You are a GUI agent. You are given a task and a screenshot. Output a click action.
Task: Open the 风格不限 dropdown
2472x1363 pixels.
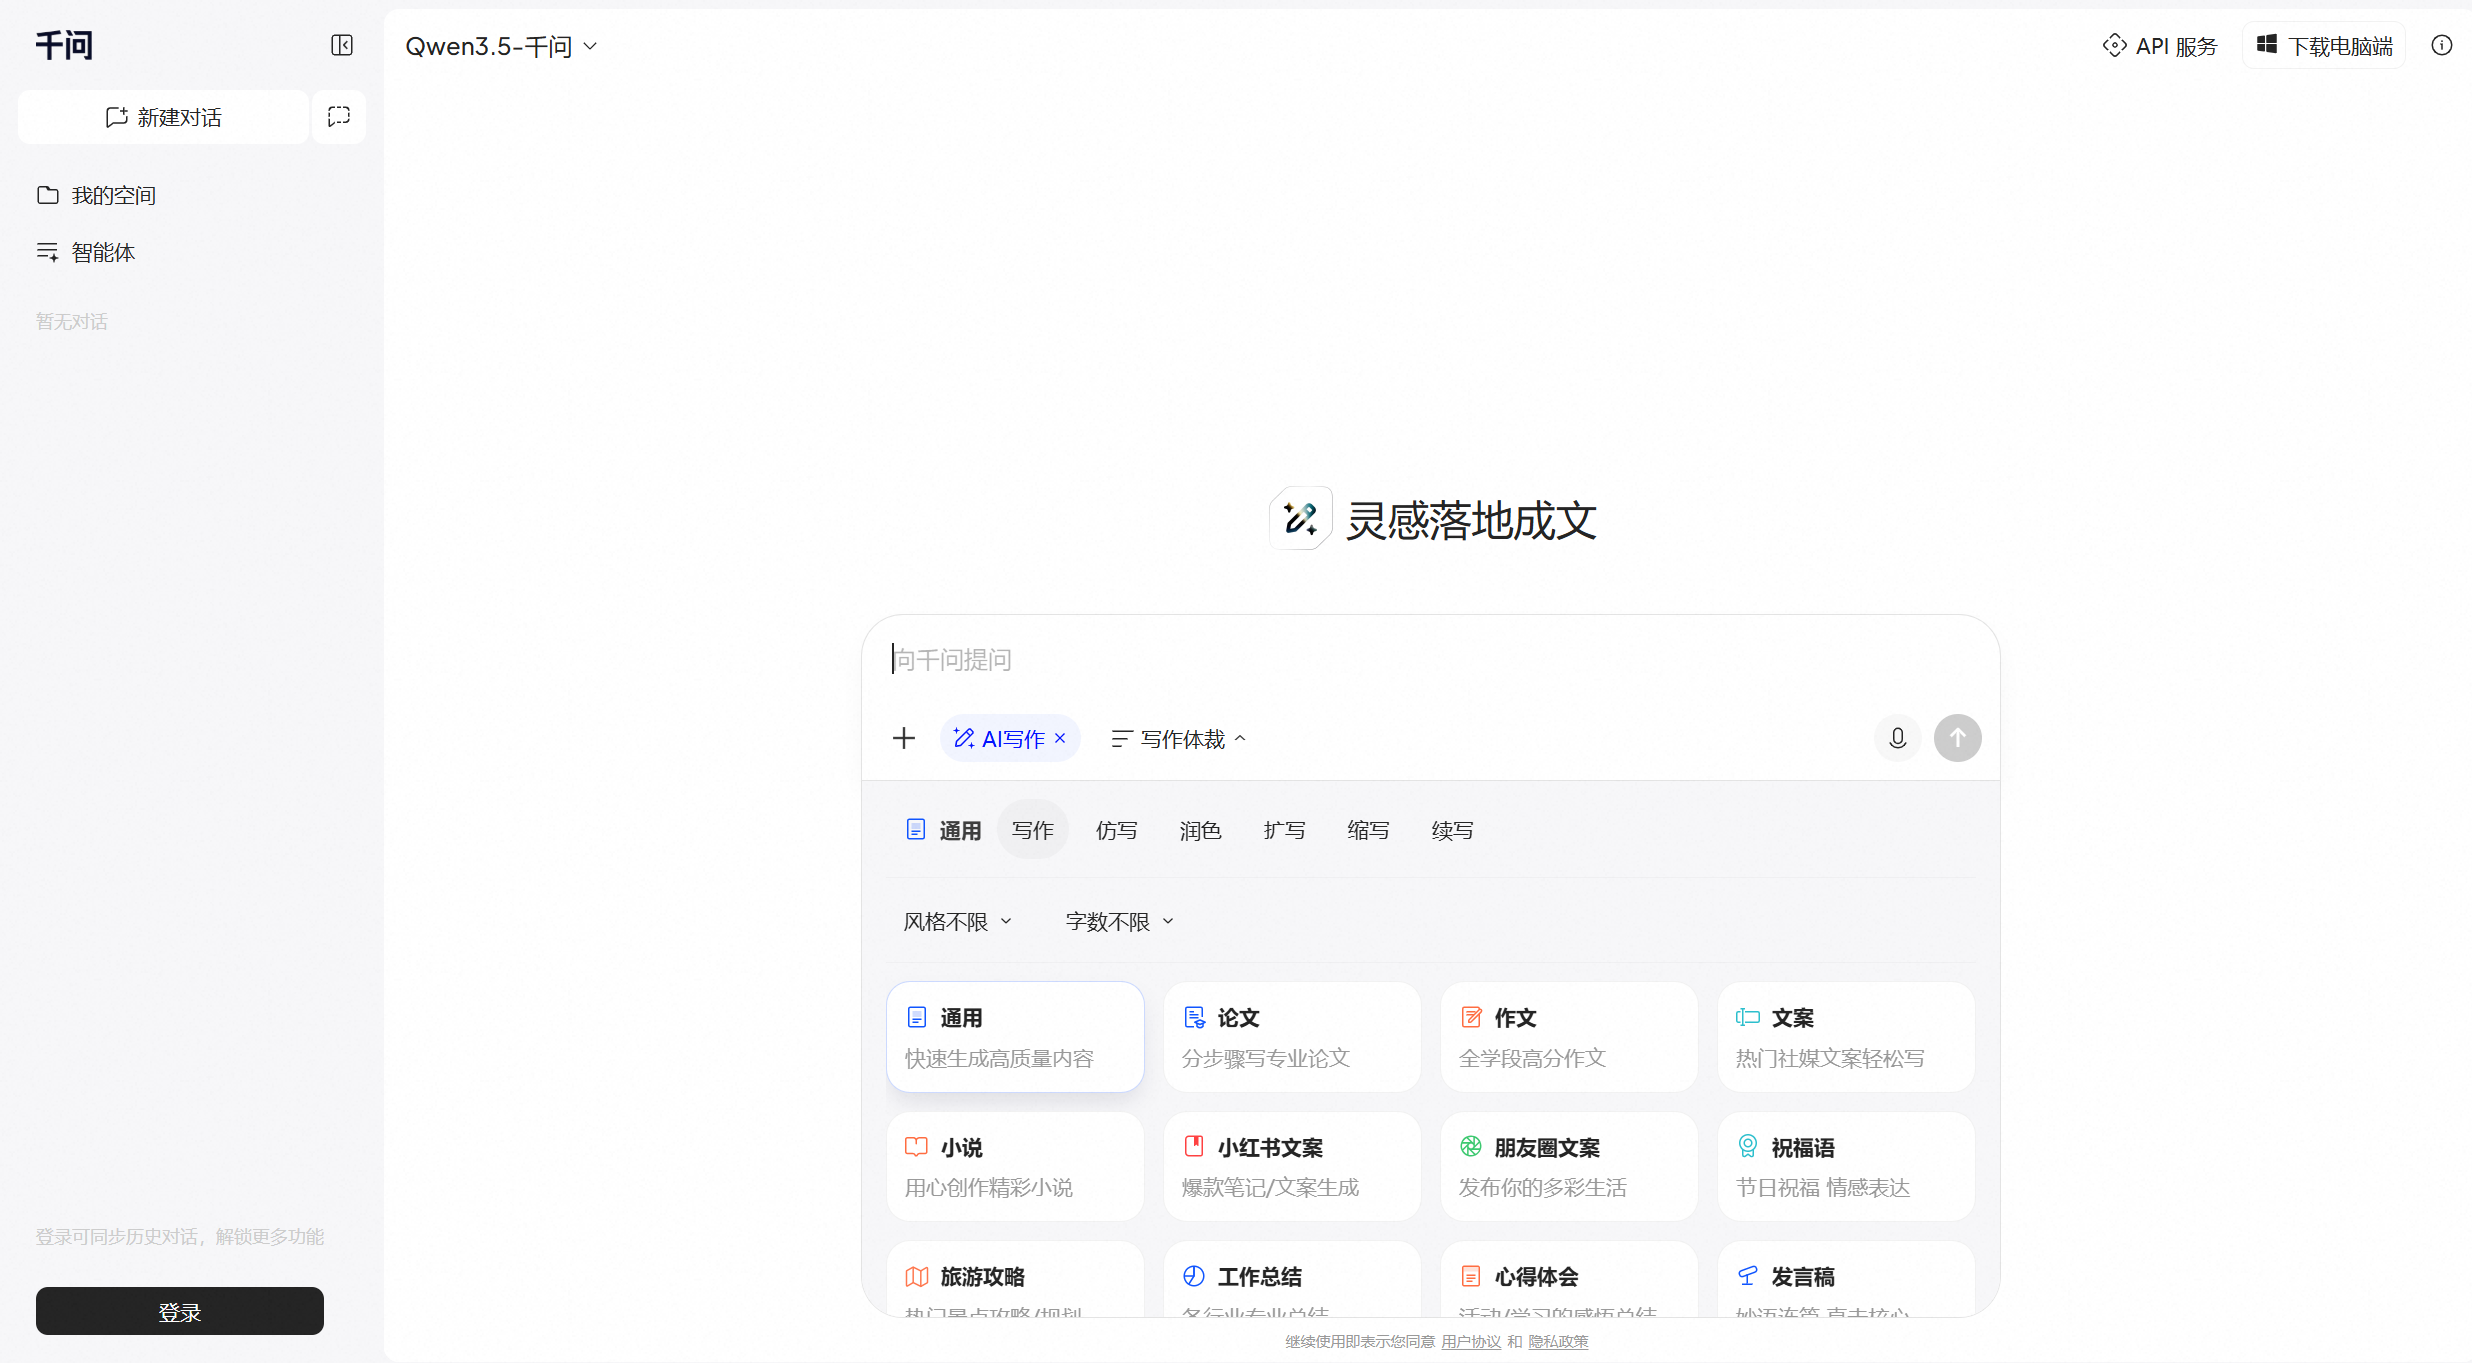pos(958,921)
